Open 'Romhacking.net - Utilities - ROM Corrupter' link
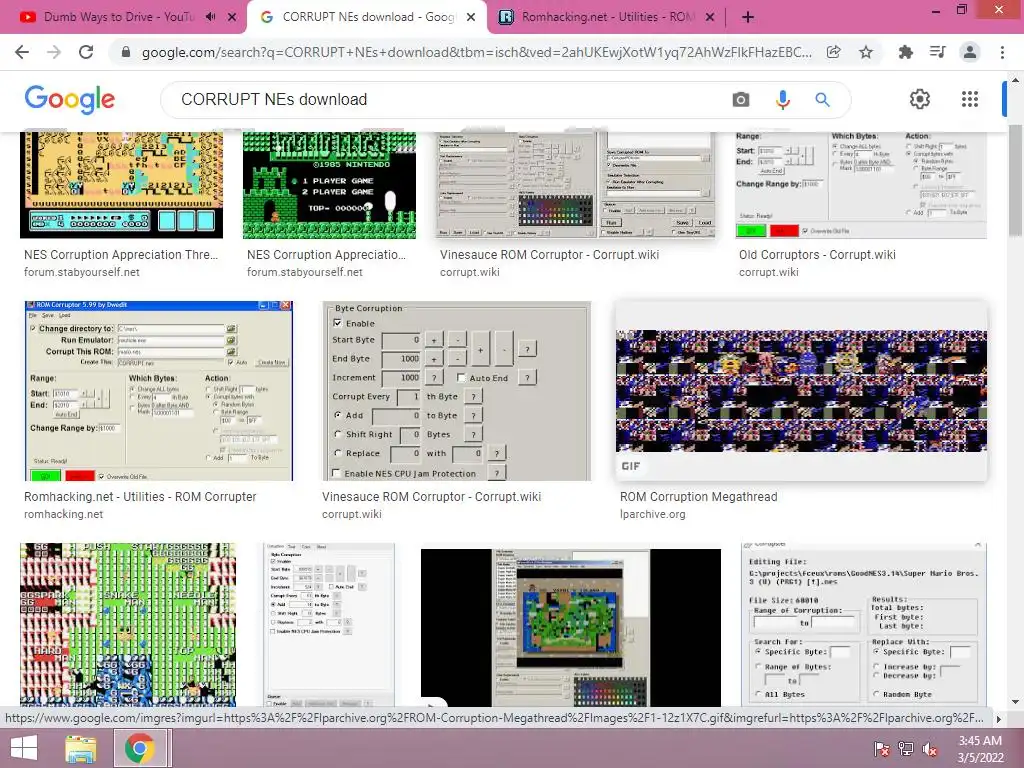The height and width of the screenshot is (768, 1024). click(x=140, y=496)
